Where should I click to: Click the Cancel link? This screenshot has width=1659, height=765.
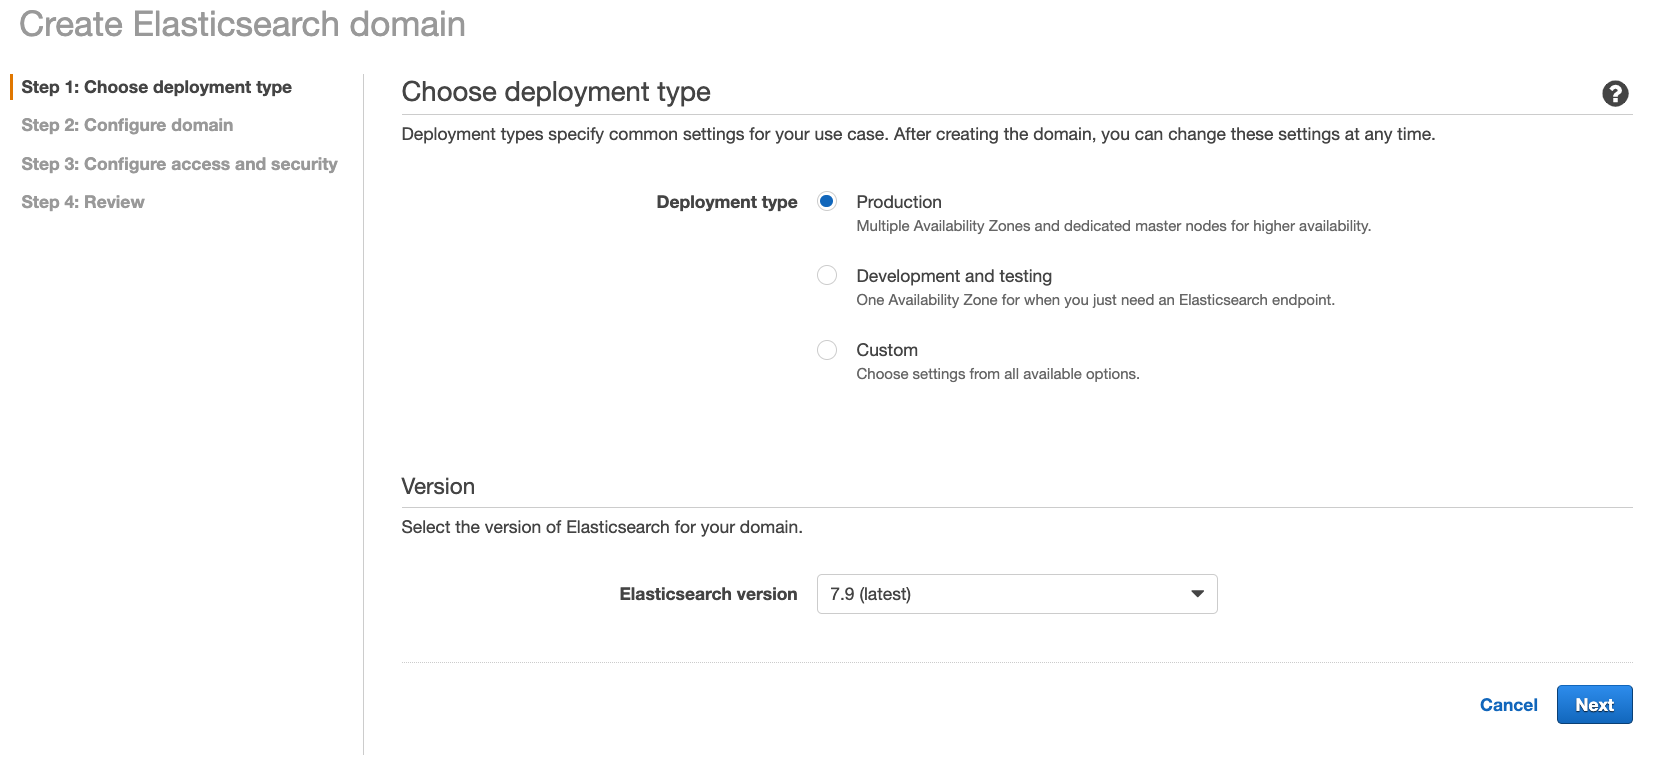(1508, 705)
